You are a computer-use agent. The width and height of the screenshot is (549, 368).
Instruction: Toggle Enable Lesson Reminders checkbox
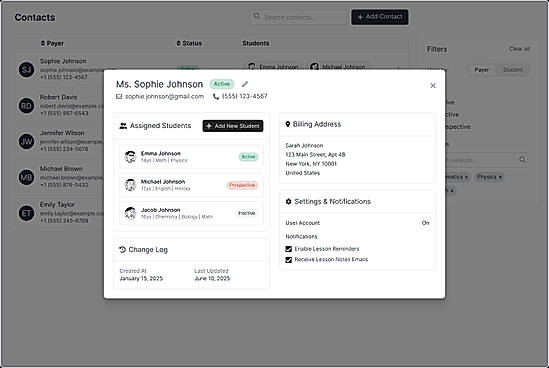pyautogui.click(x=289, y=249)
